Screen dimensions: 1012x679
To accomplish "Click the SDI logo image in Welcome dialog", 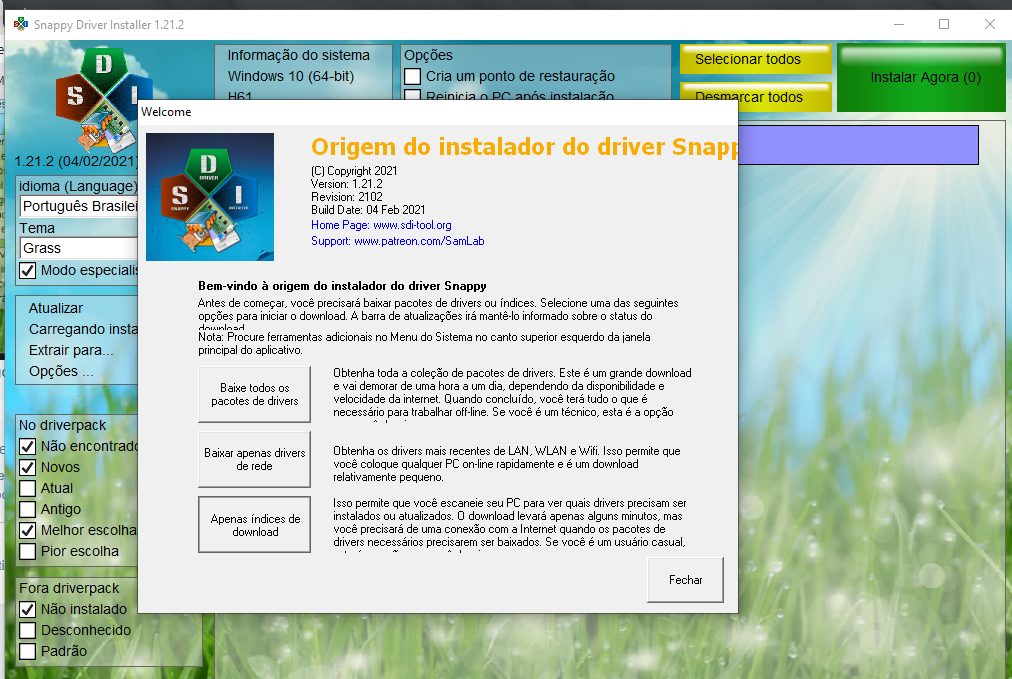I will tap(210, 197).
